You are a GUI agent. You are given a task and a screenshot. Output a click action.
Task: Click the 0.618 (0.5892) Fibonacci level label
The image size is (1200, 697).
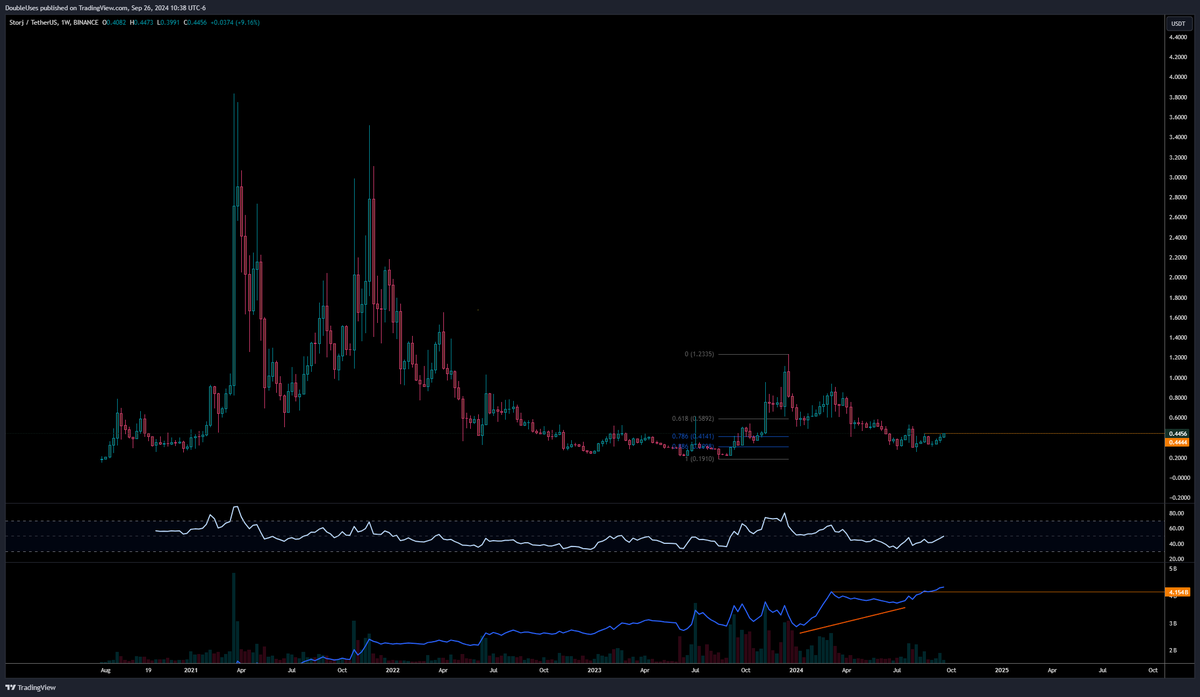coord(693,419)
